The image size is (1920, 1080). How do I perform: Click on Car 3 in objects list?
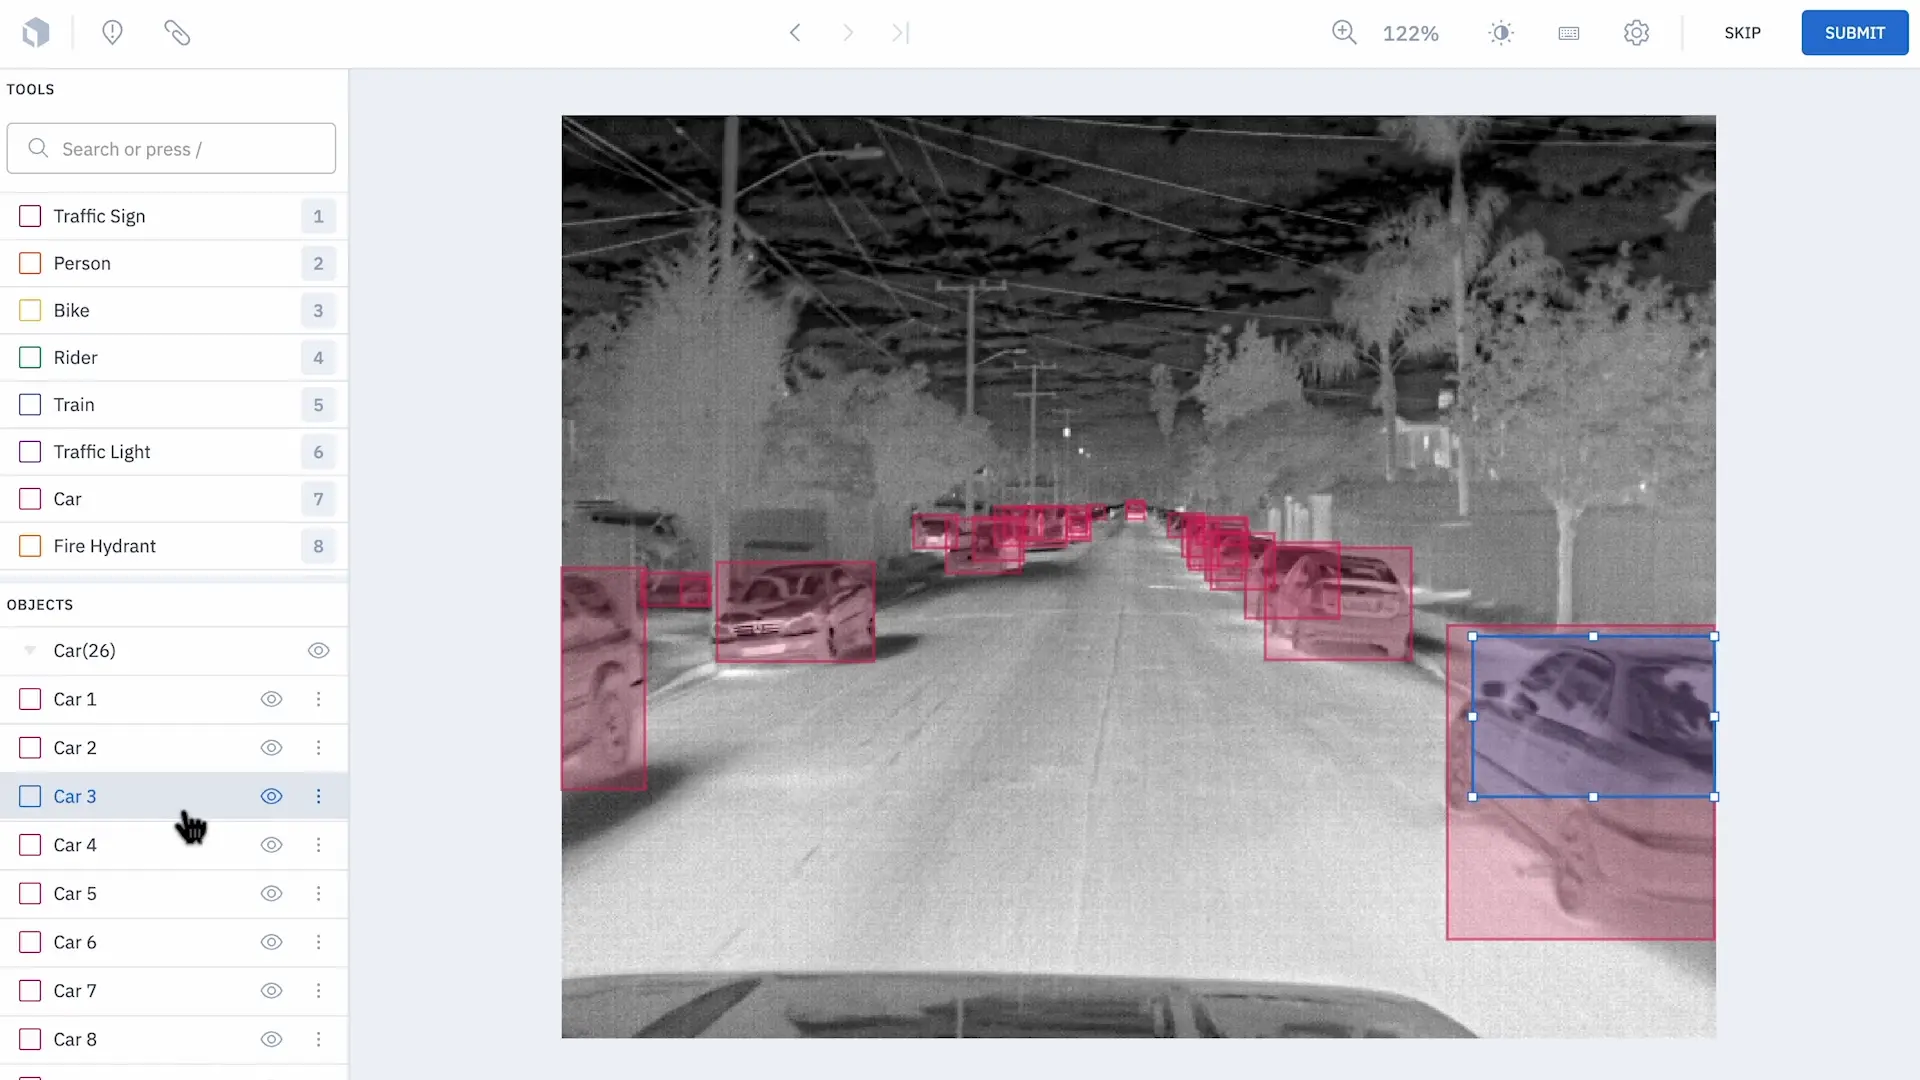tap(74, 796)
